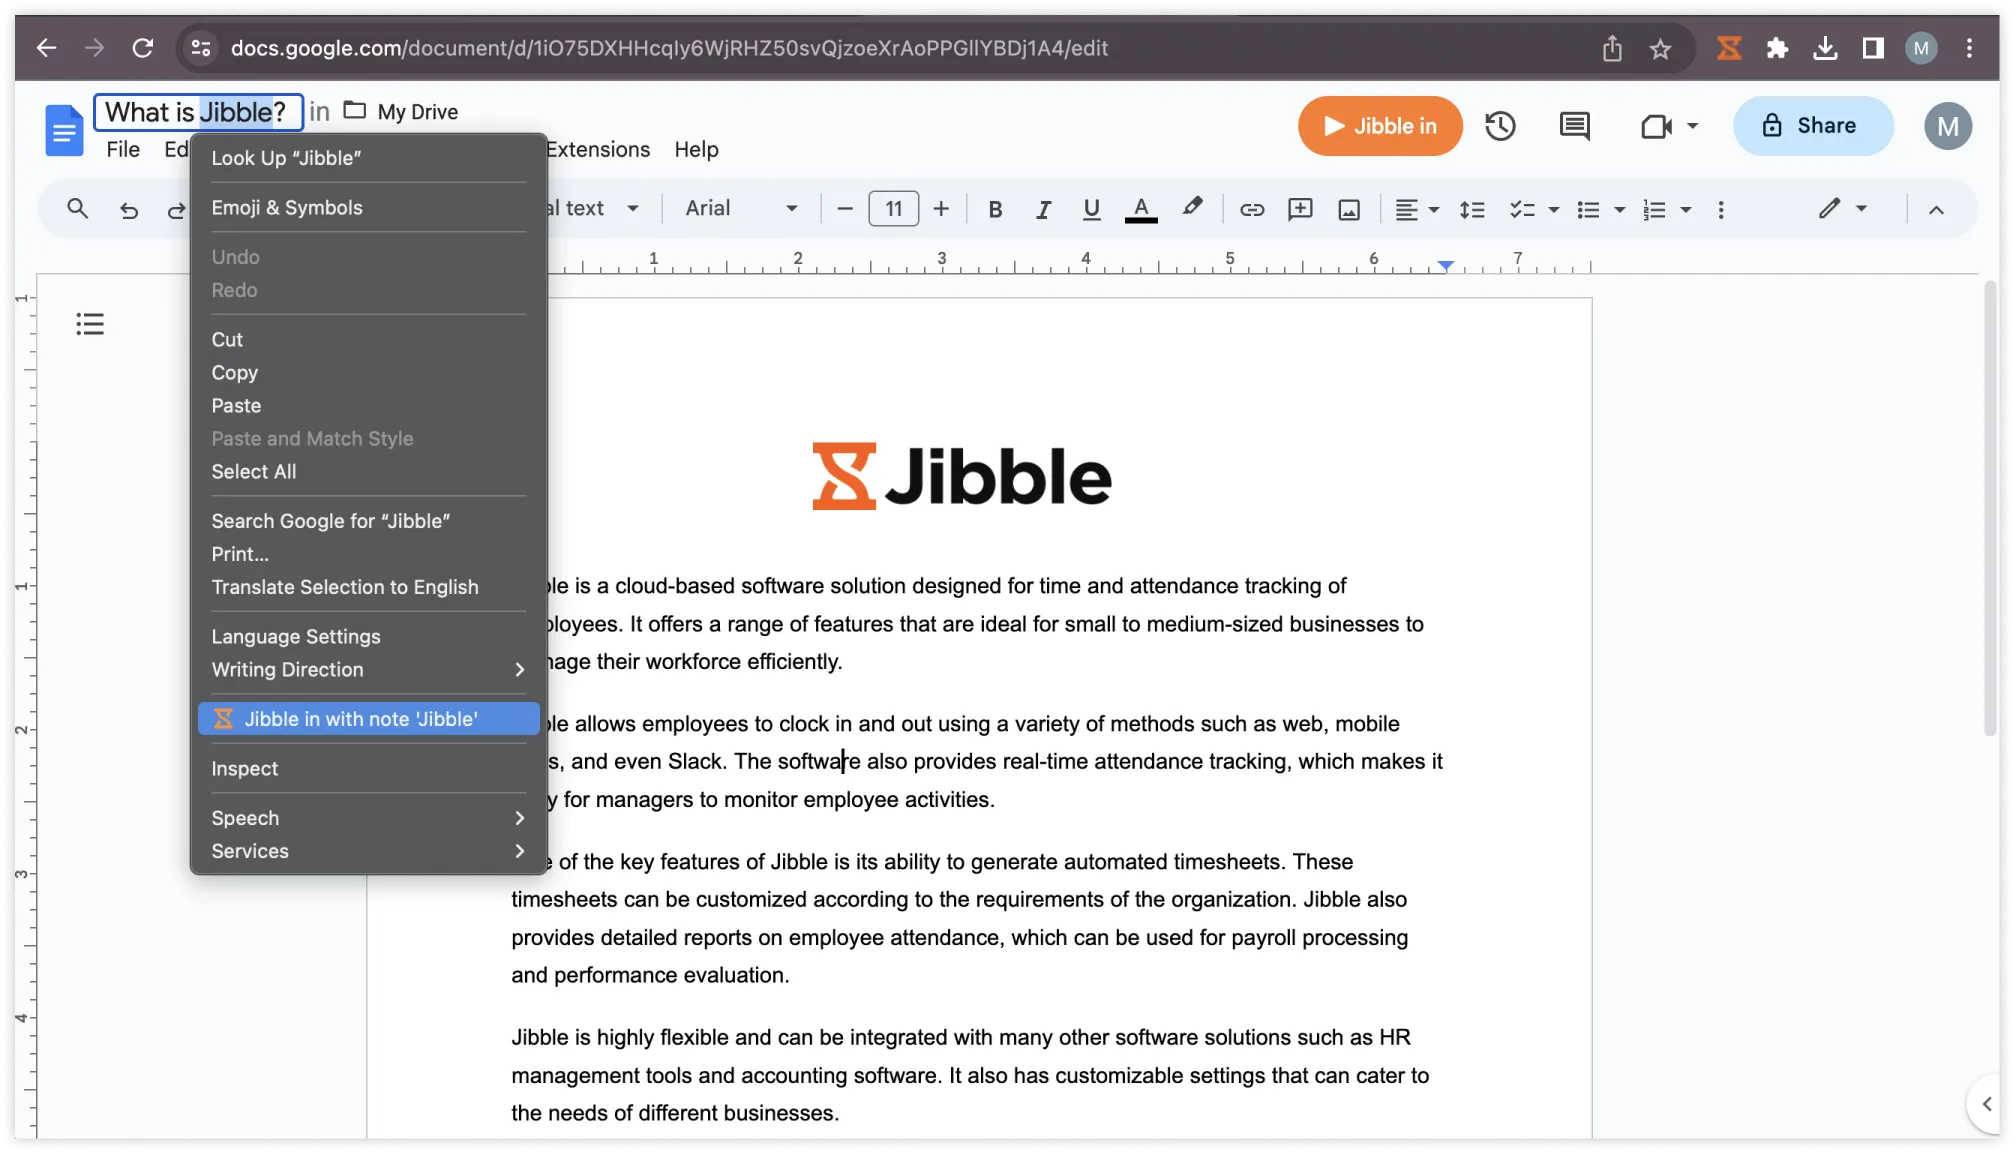The width and height of the screenshot is (2015, 1154).
Task: Click the Share button
Action: pyautogui.click(x=1812, y=125)
